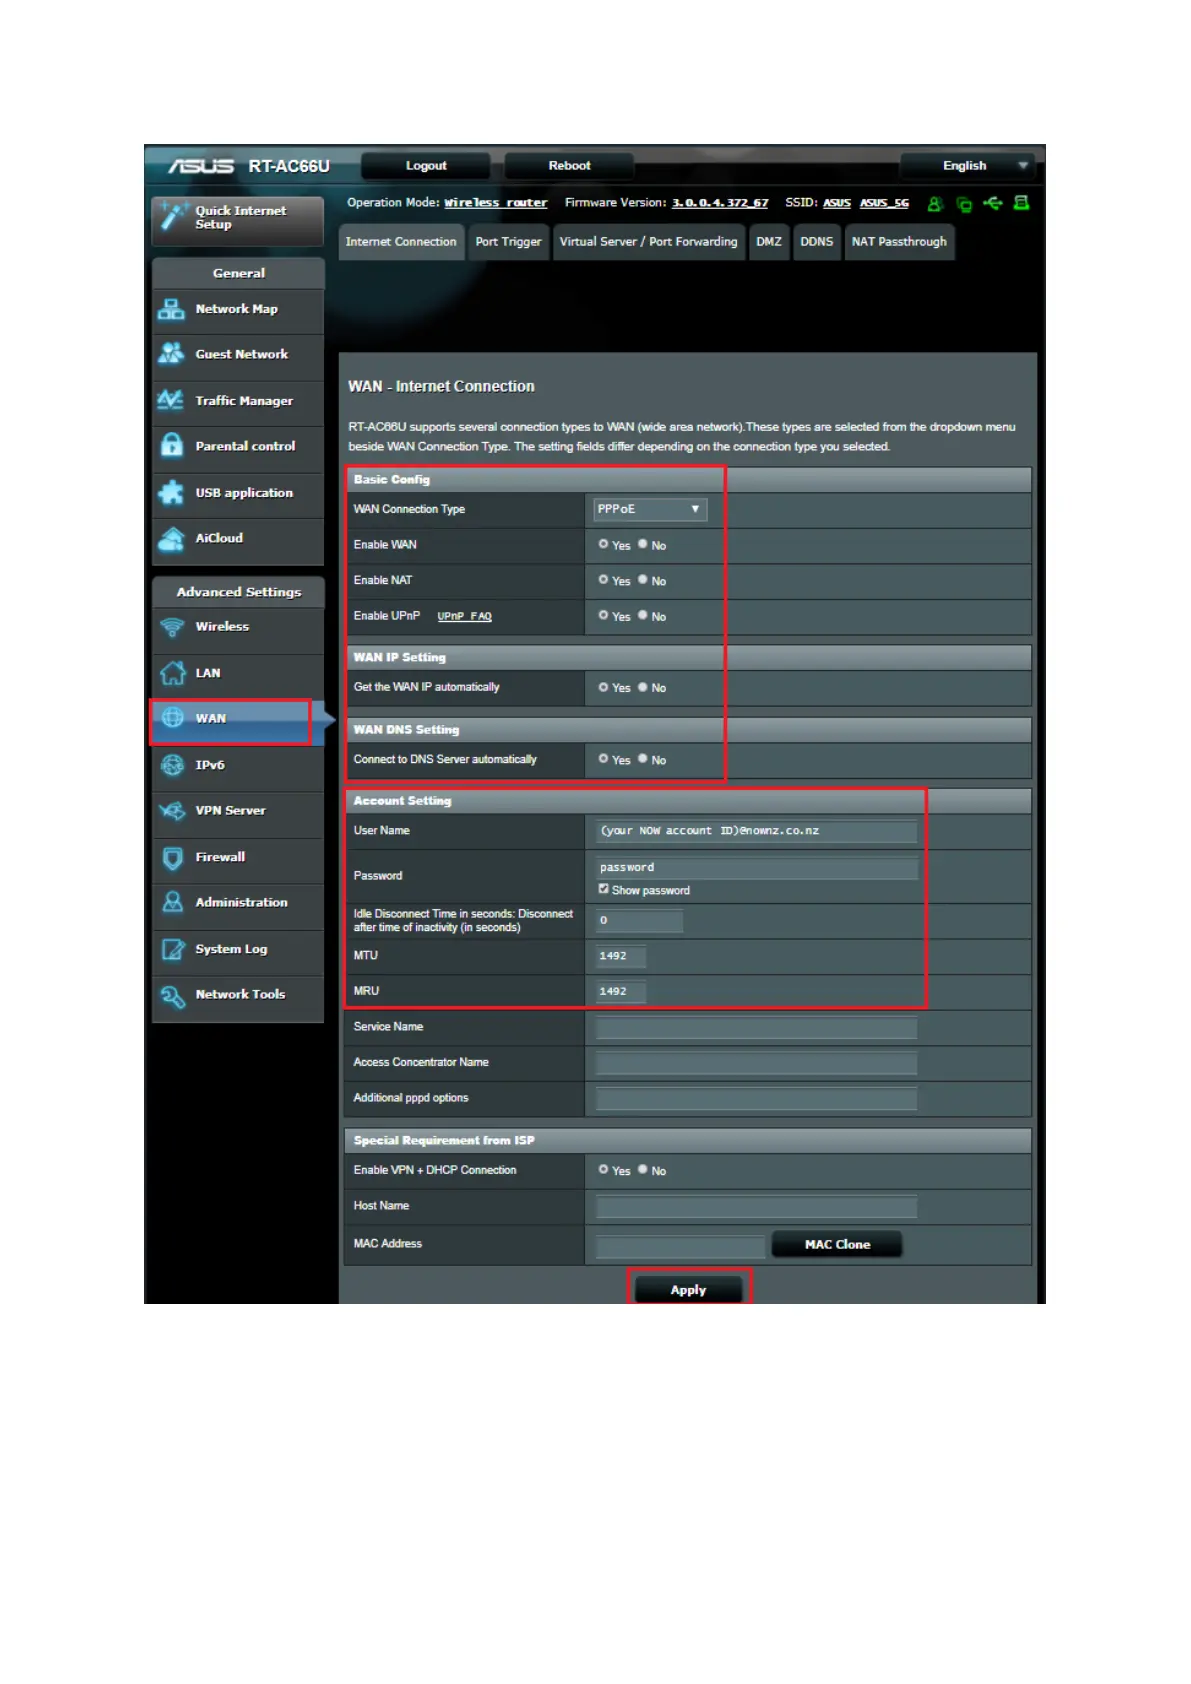This screenshot has width=1191, height=1684.
Task: Click the ASUS logo
Action: [200, 166]
